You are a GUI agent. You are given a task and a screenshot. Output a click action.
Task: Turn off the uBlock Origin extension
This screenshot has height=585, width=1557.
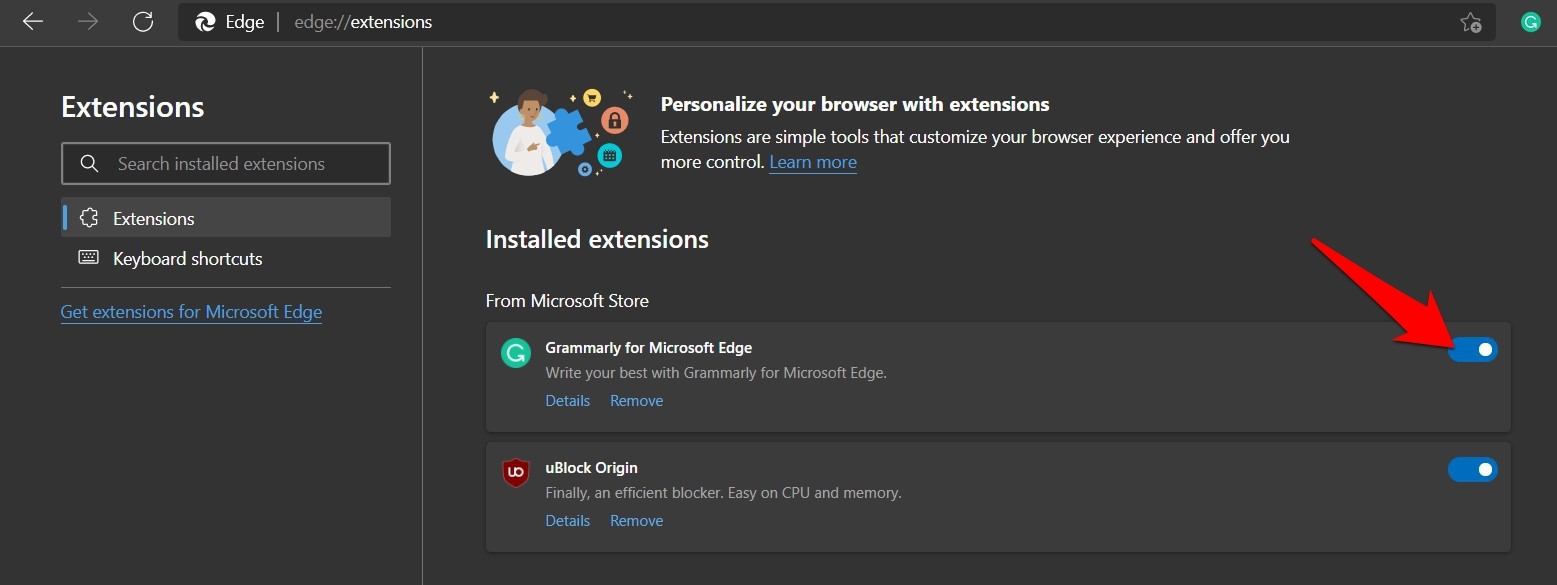pyautogui.click(x=1472, y=469)
